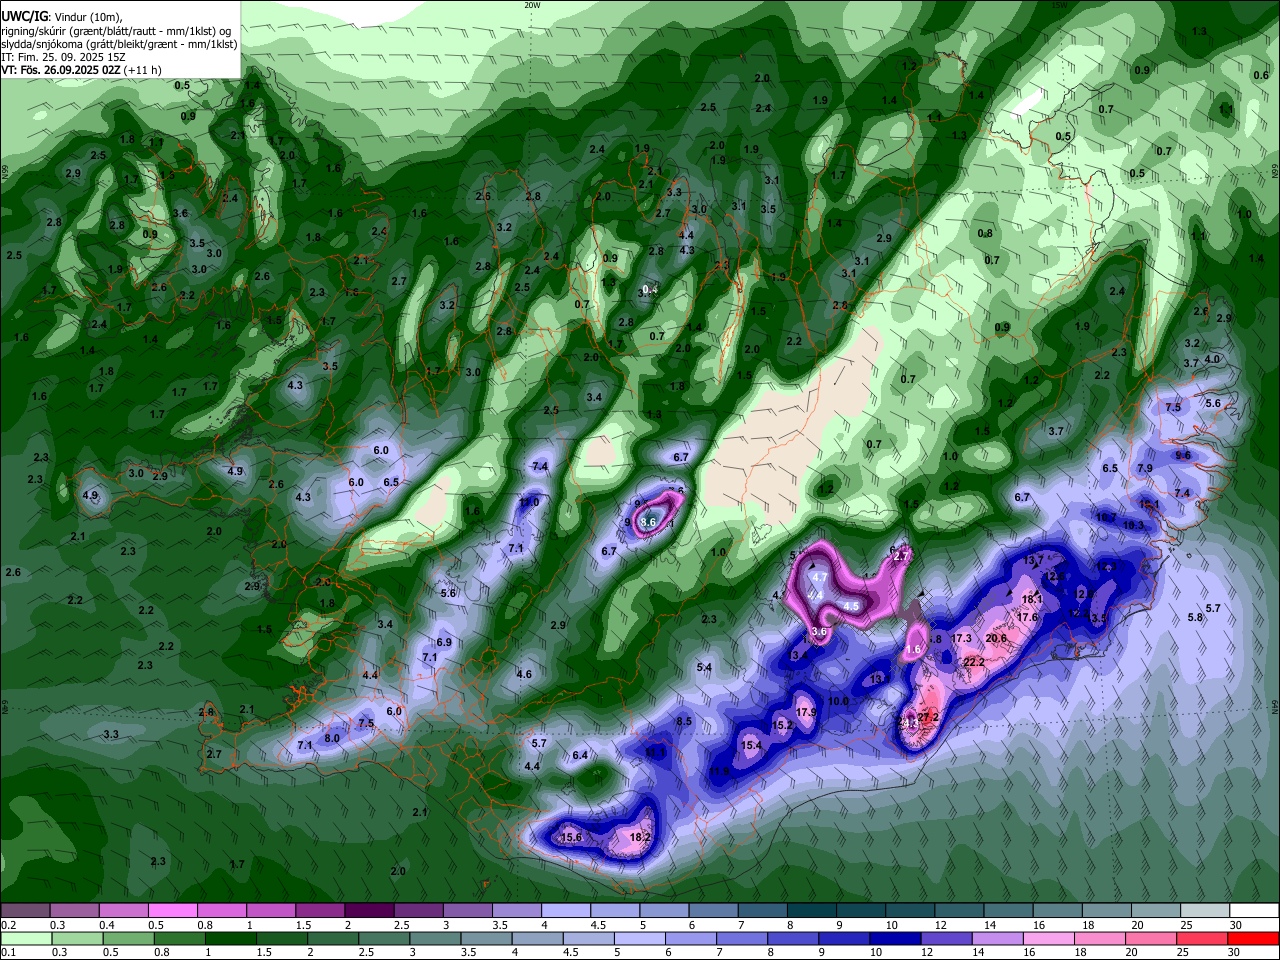Click the 17.9 precipitation value on map
Image resolution: width=1280 pixels, height=960 pixels.
[x=806, y=712]
